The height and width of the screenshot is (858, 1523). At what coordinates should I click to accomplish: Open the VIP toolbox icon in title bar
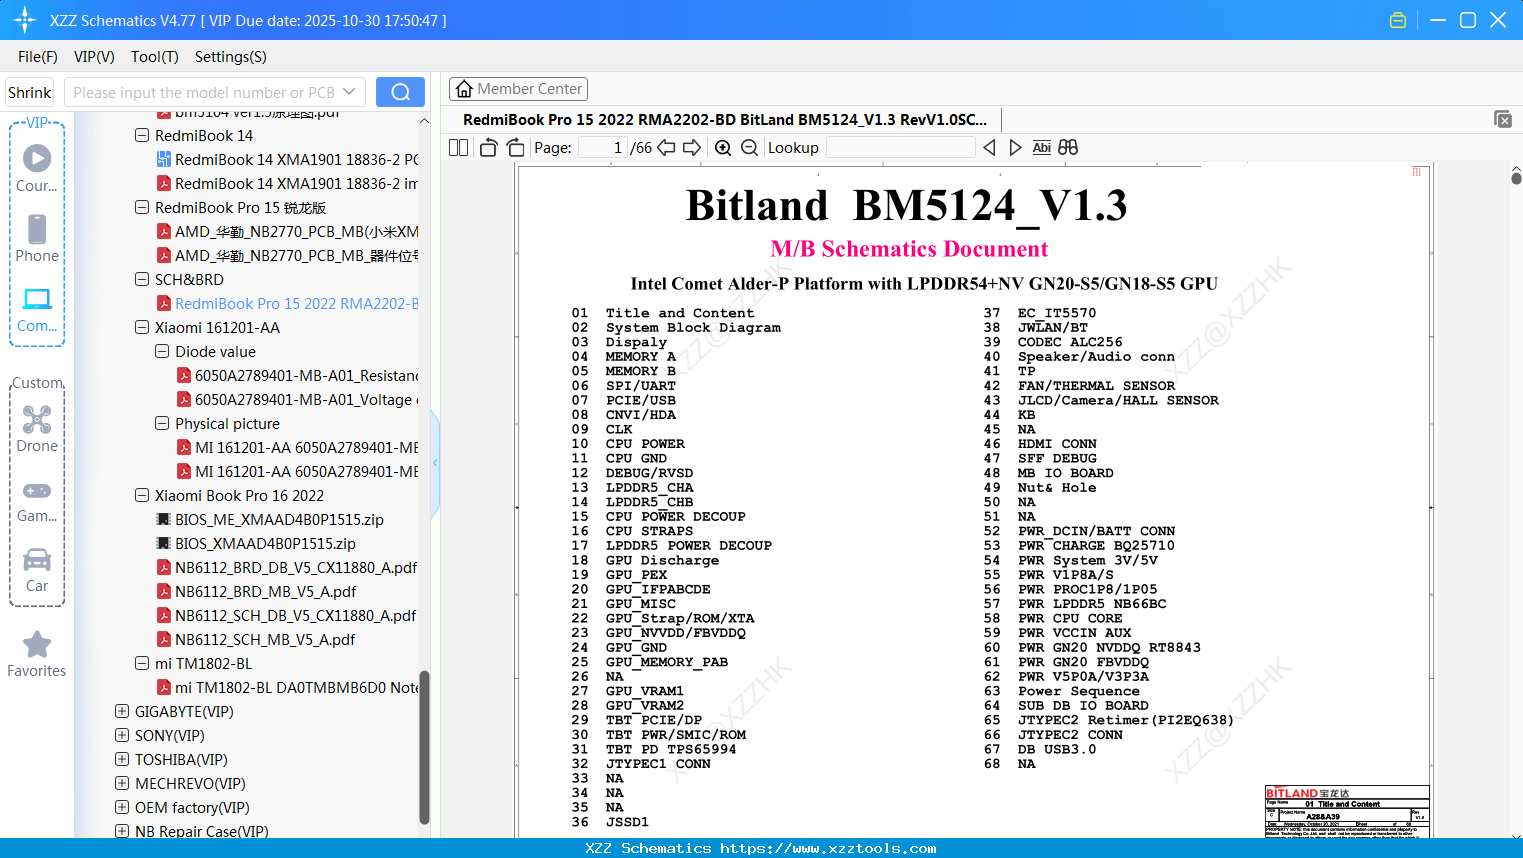tap(1398, 20)
